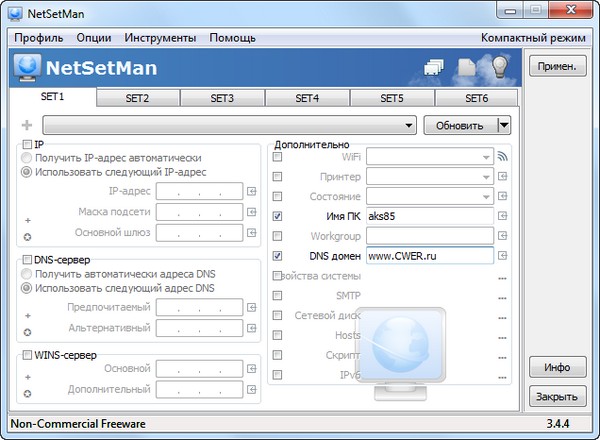The height and width of the screenshot is (440, 600).
Task: Switch to the SET5 tab
Action: click(x=392, y=98)
